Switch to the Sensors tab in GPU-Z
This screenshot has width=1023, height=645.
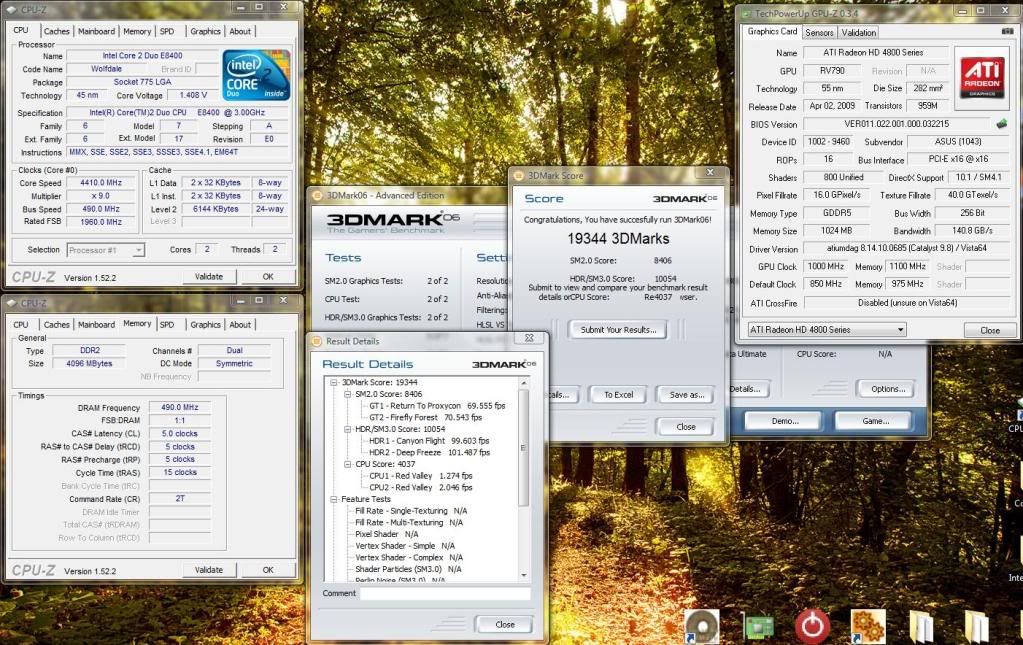[x=819, y=32]
